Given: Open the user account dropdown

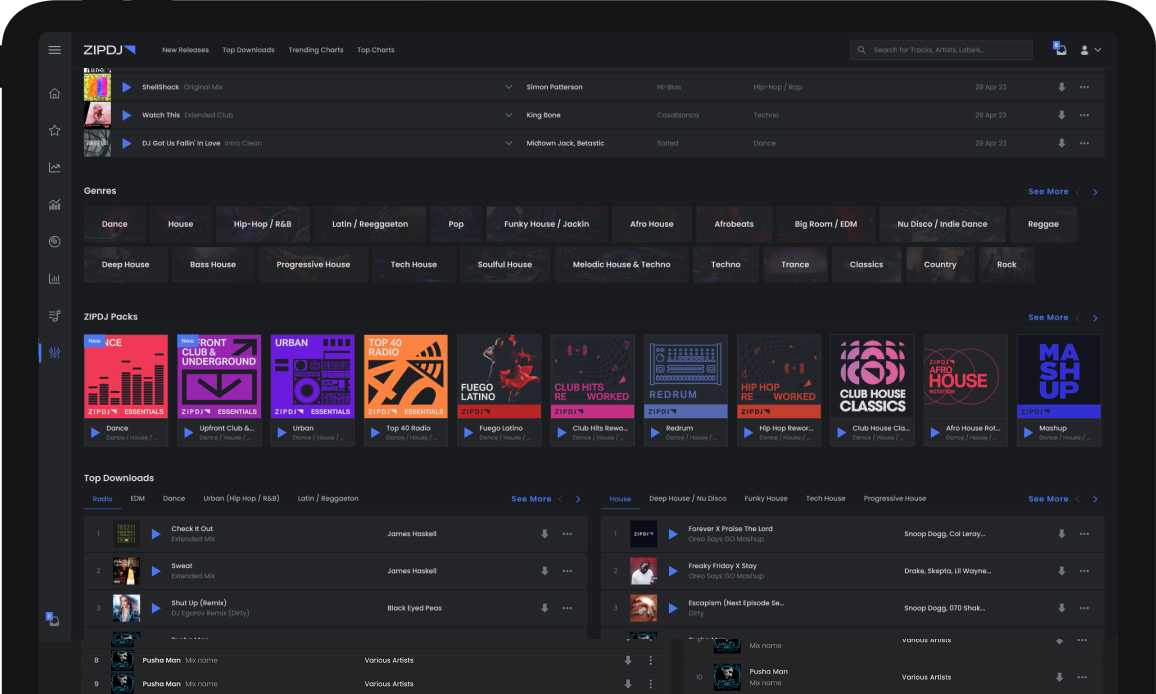Looking at the screenshot, I should pyautogui.click(x=1090, y=50).
